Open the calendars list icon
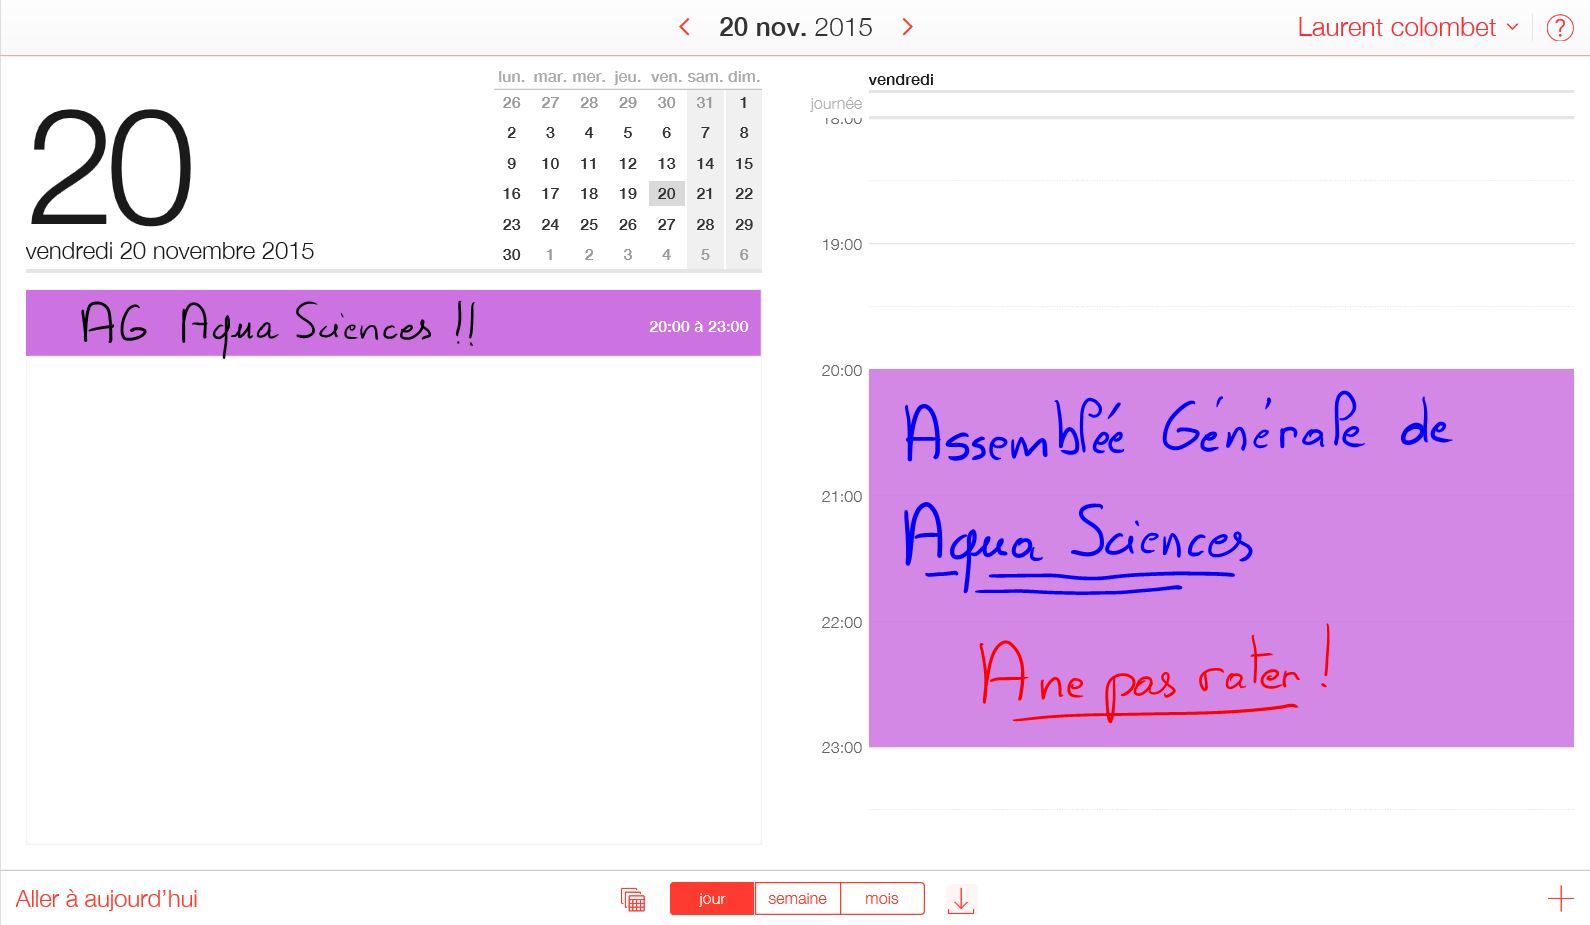The height and width of the screenshot is (925, 1590). point(632,899)
